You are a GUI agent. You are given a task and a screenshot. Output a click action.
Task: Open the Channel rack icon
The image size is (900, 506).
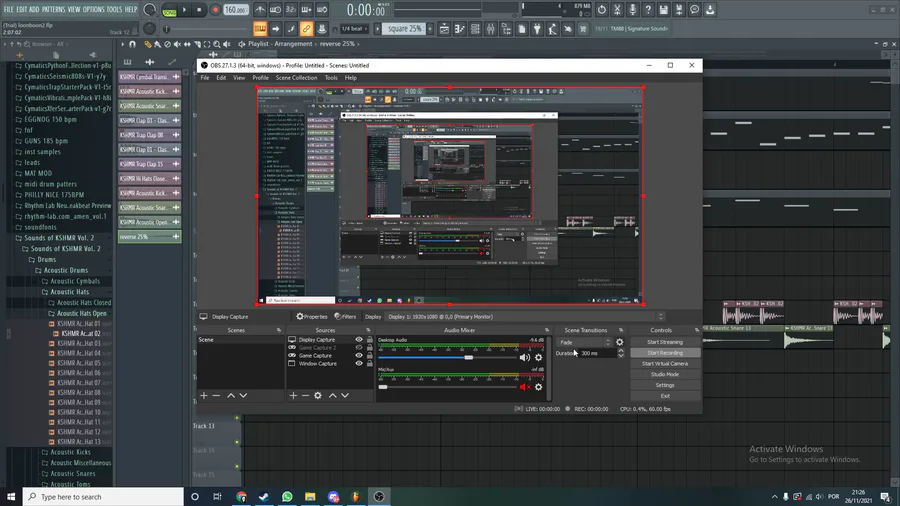tap(475, 29)
